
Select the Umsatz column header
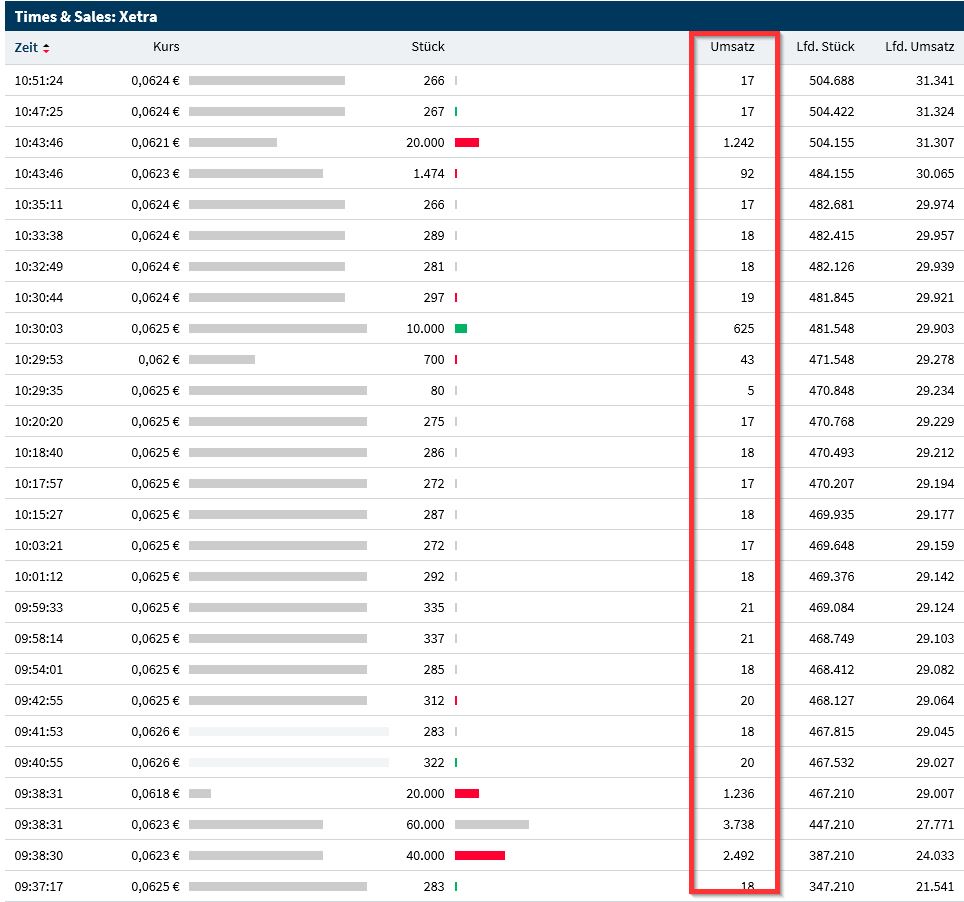732,47
